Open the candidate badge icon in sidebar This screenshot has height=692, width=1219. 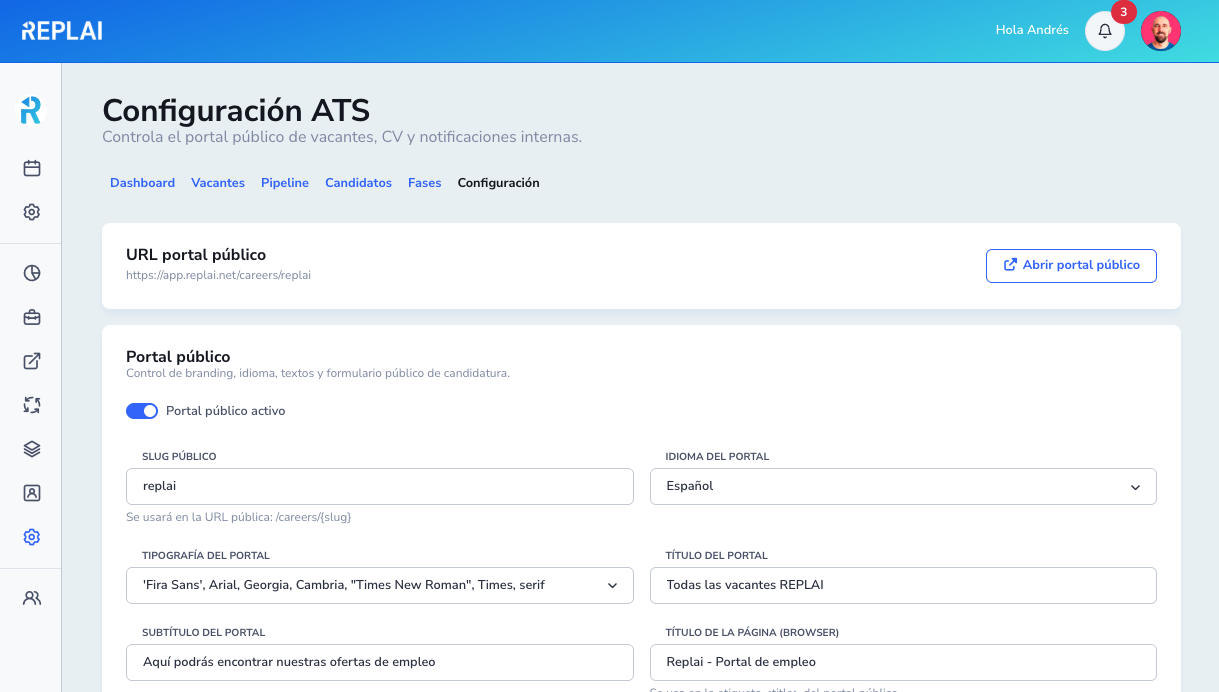click(31, 493)
